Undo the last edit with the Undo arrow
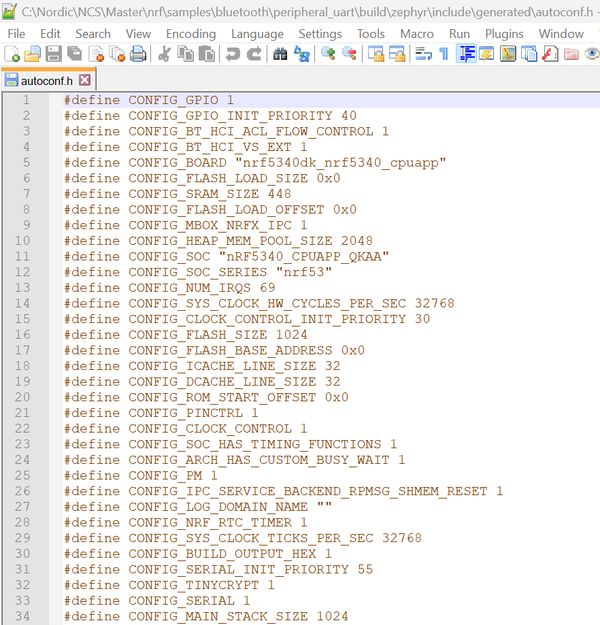Screen dimensions: 600x625 [x=233, y=54]
